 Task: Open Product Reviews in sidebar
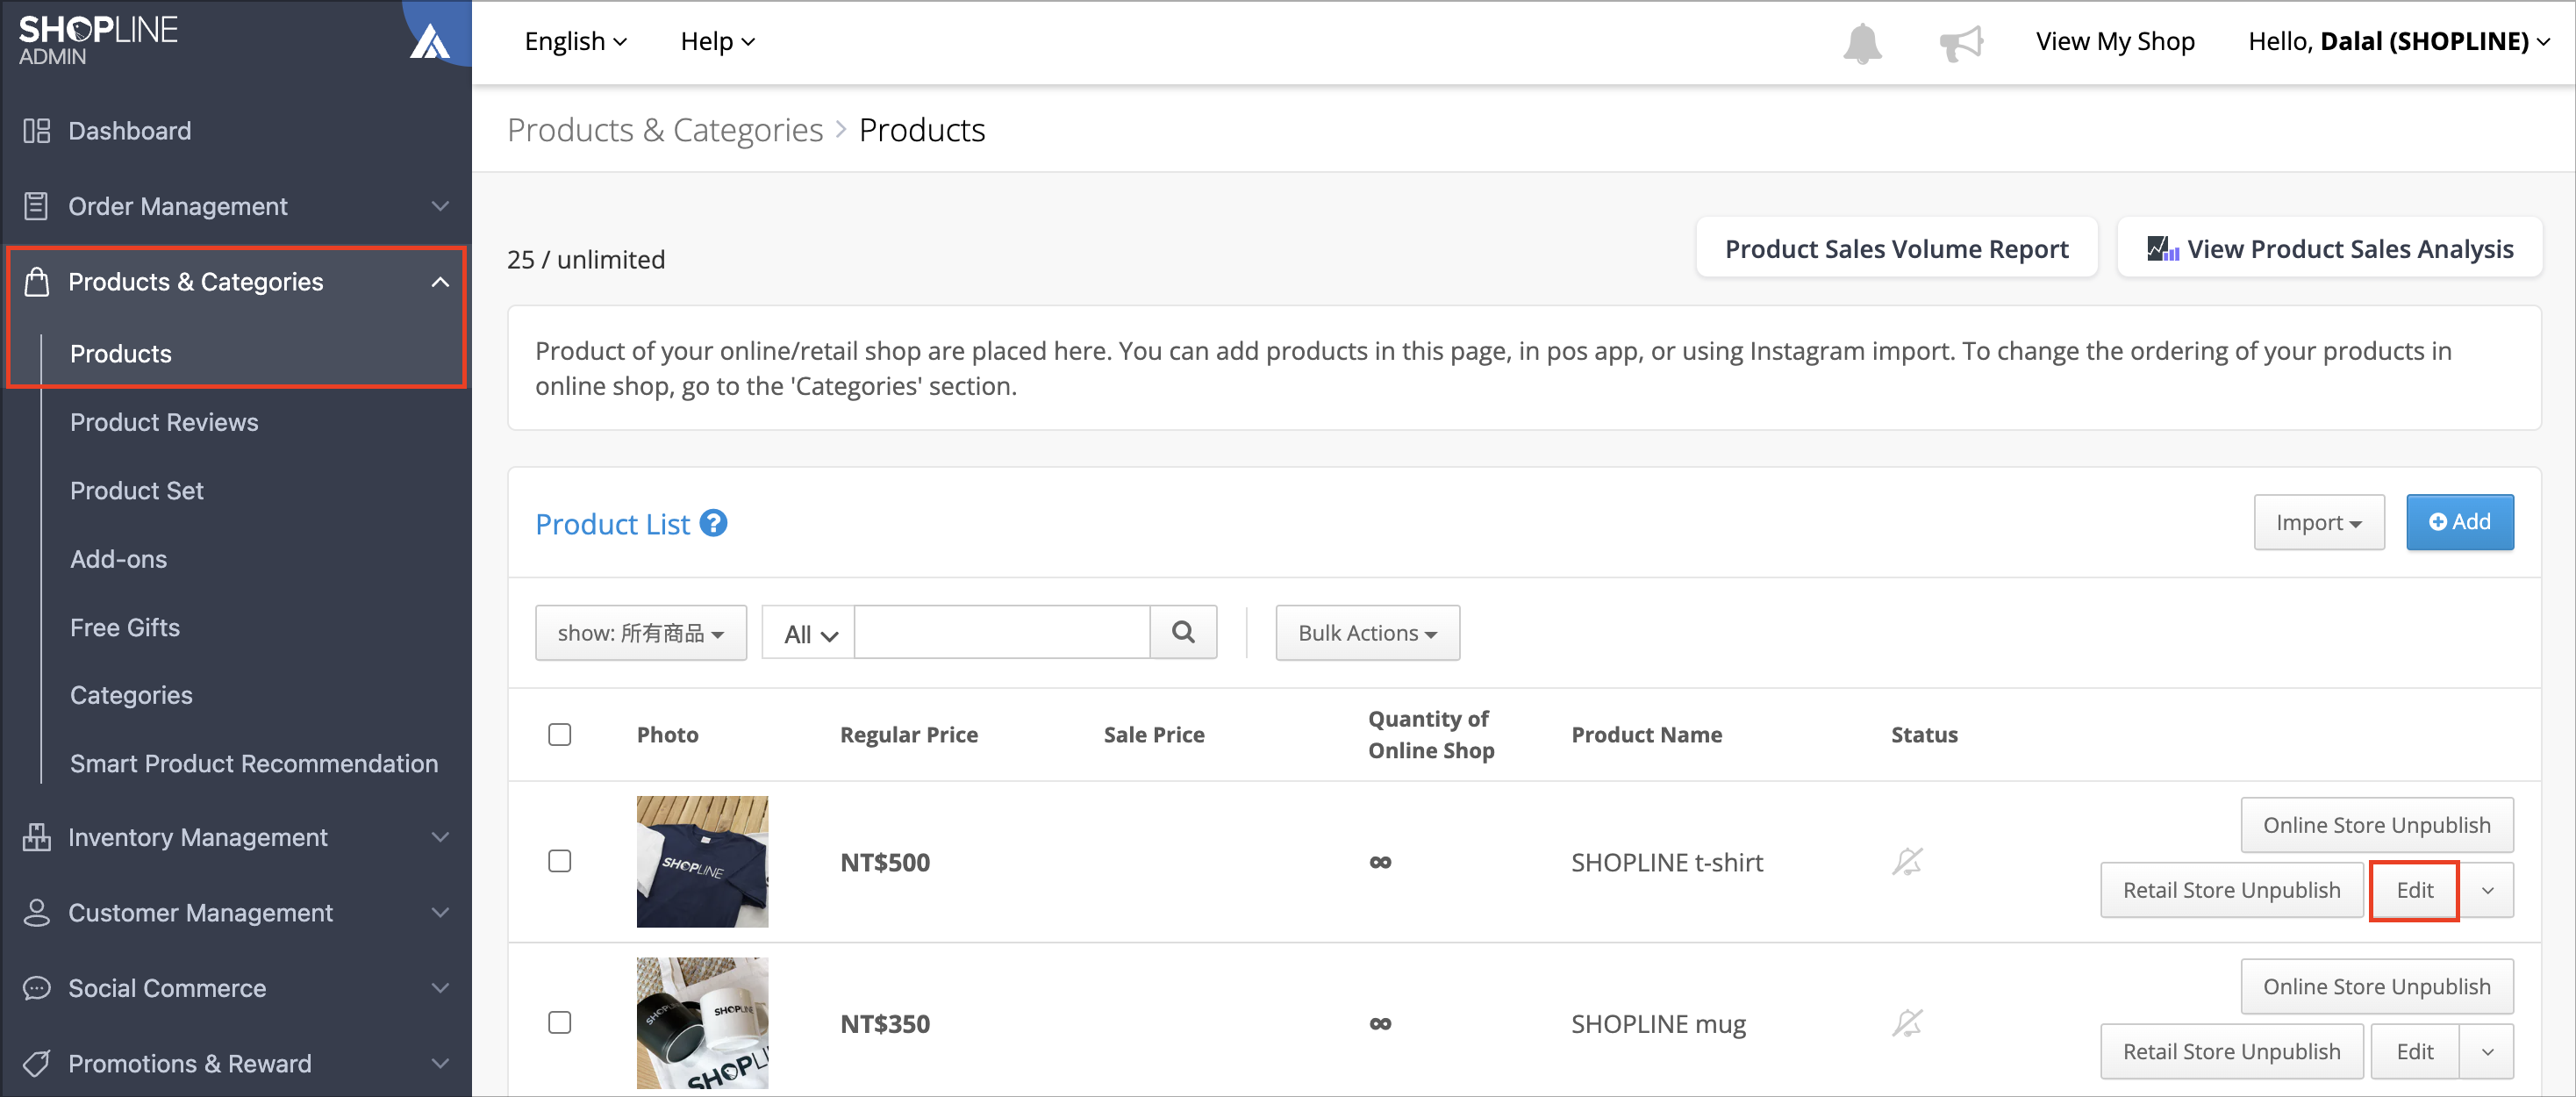[x=164, y=422]
